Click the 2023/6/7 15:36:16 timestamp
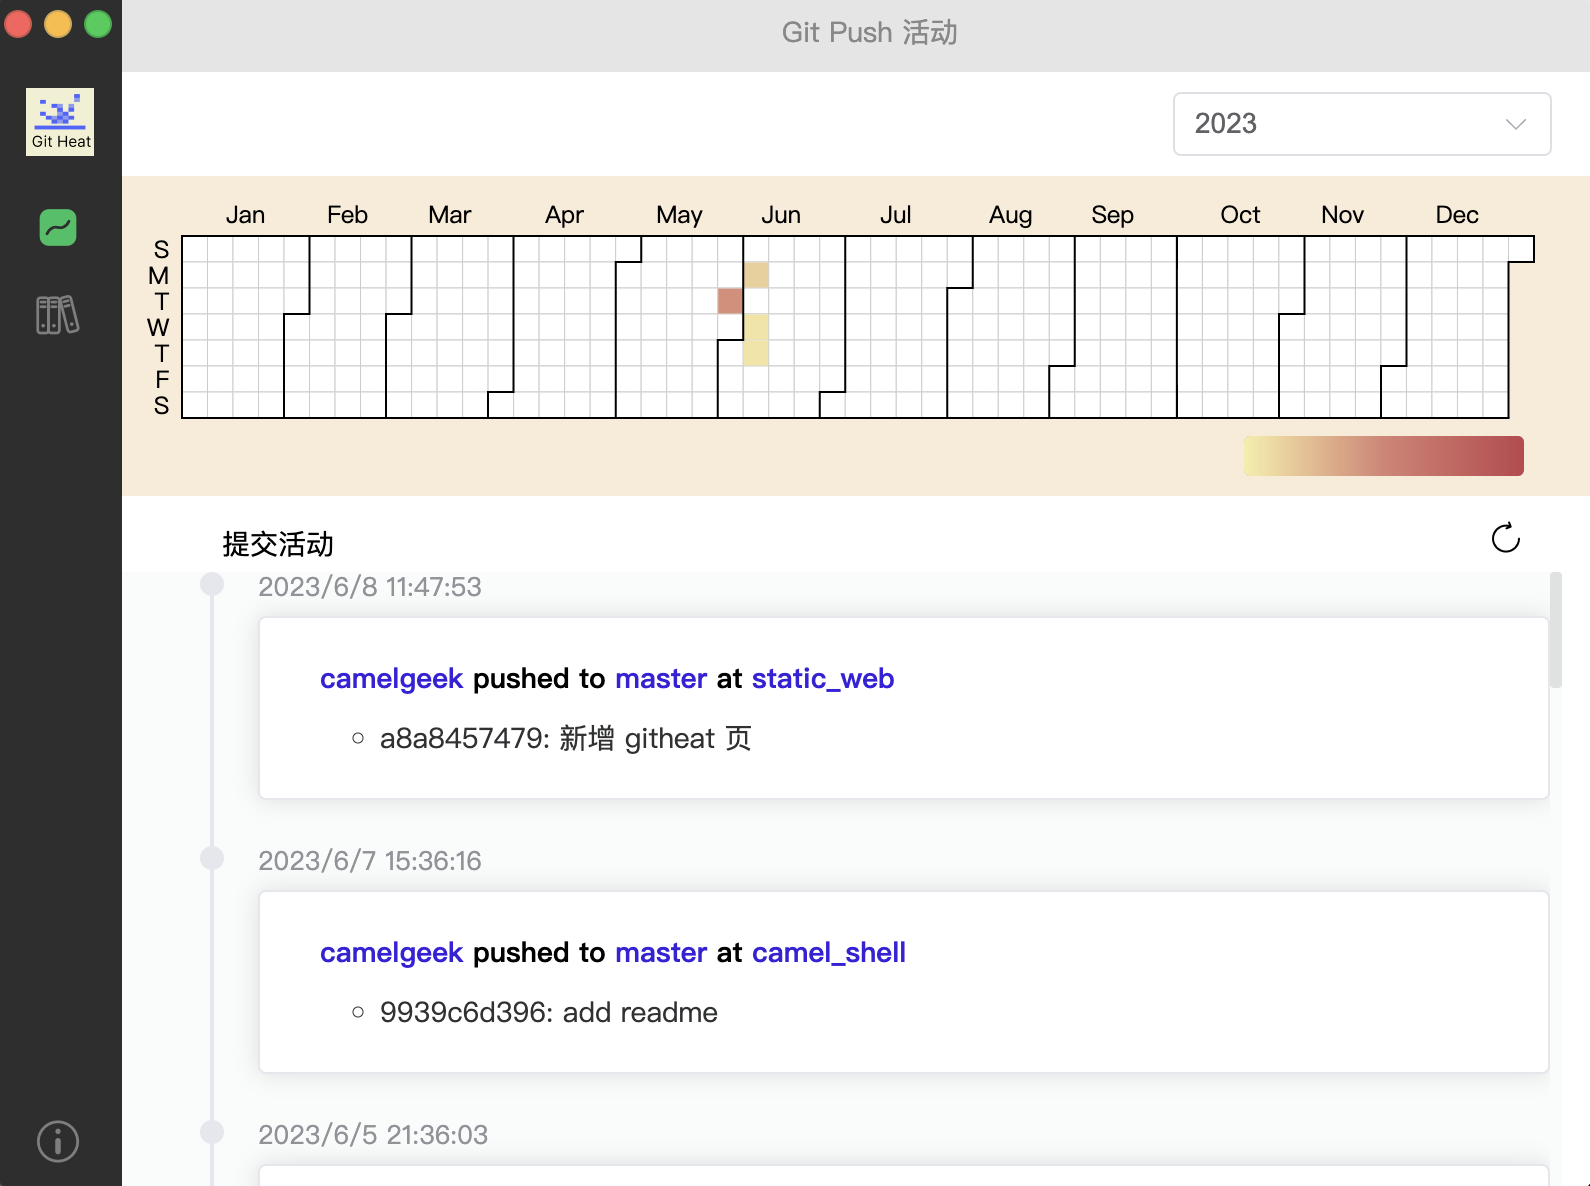The height and width of the screenshot is (1186, 1590). point(370,861)
